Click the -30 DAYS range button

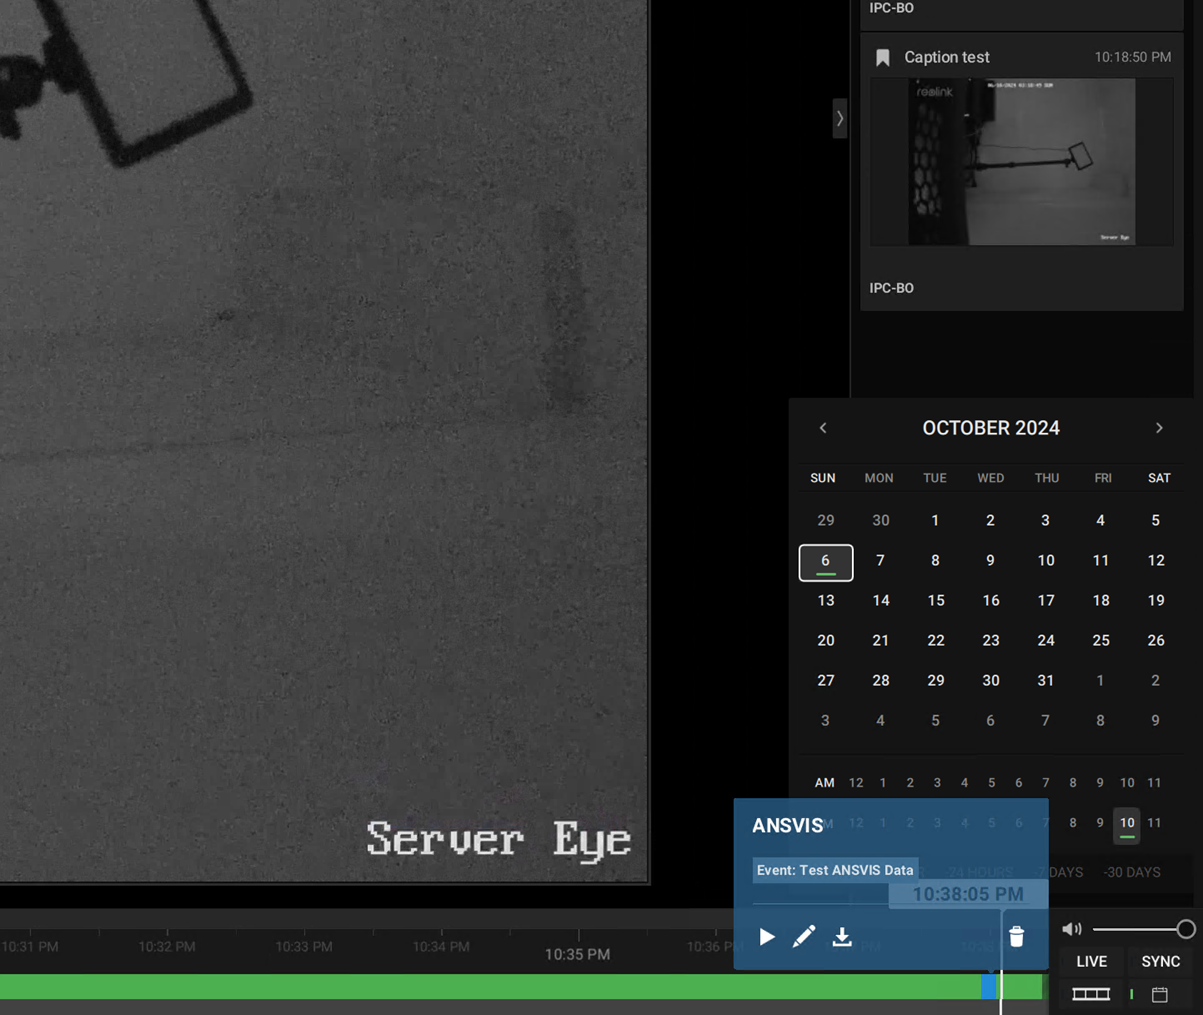[1132, 872]
